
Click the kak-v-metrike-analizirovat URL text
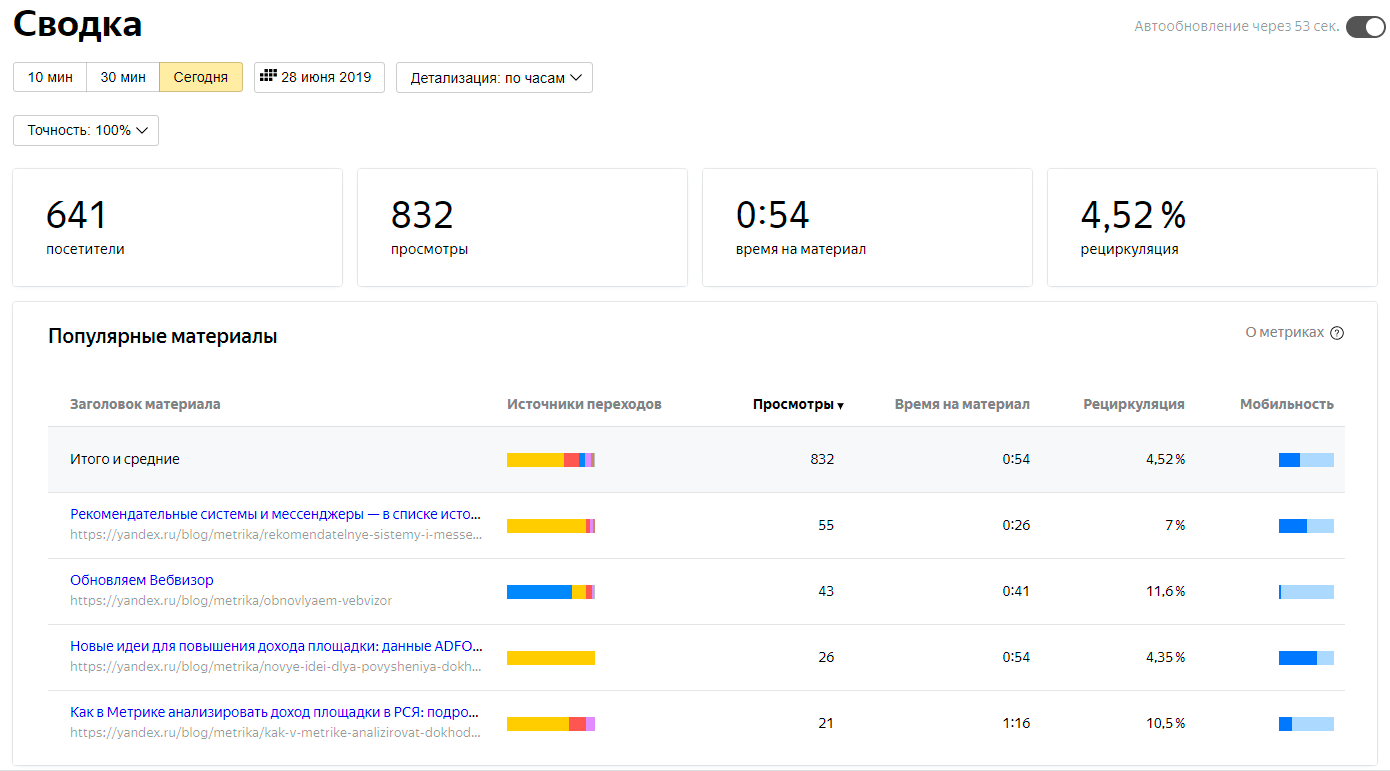[276, 733]
